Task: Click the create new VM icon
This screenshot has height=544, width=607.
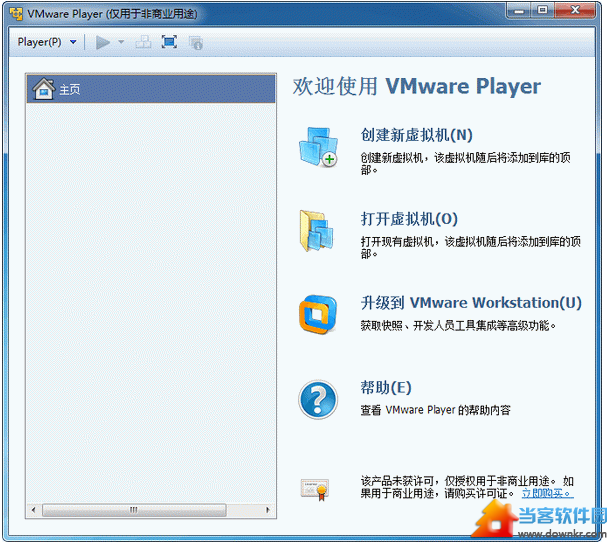Action: [318, 147]
